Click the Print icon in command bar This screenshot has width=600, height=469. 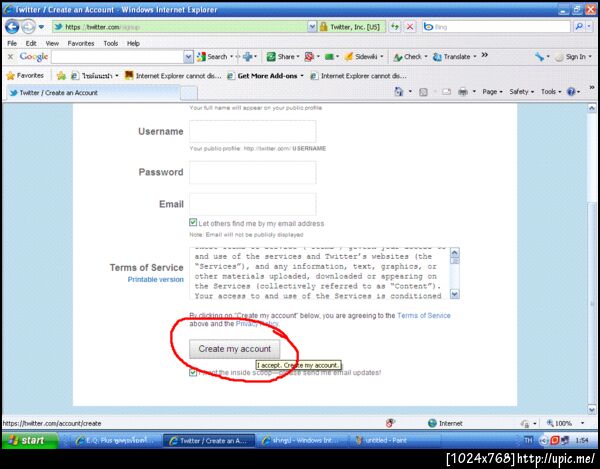point(463,92)
